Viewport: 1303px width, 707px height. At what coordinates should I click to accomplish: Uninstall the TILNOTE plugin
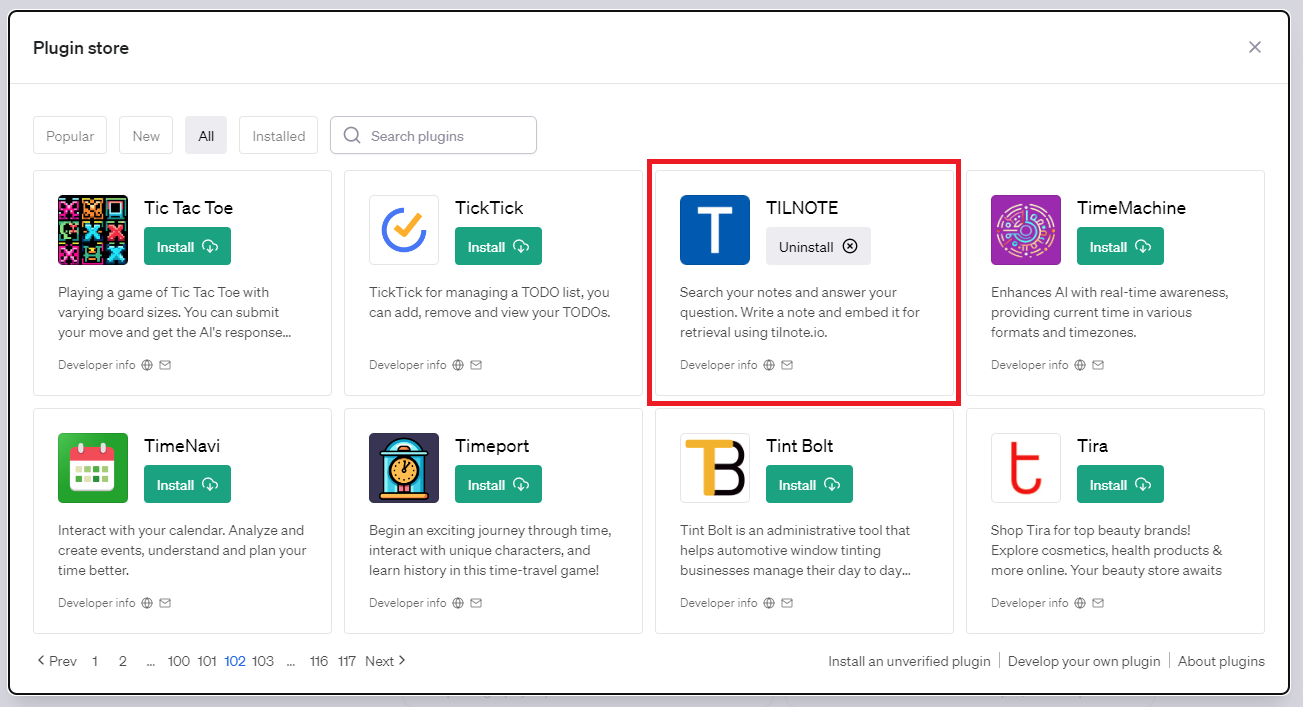(818, 247)
